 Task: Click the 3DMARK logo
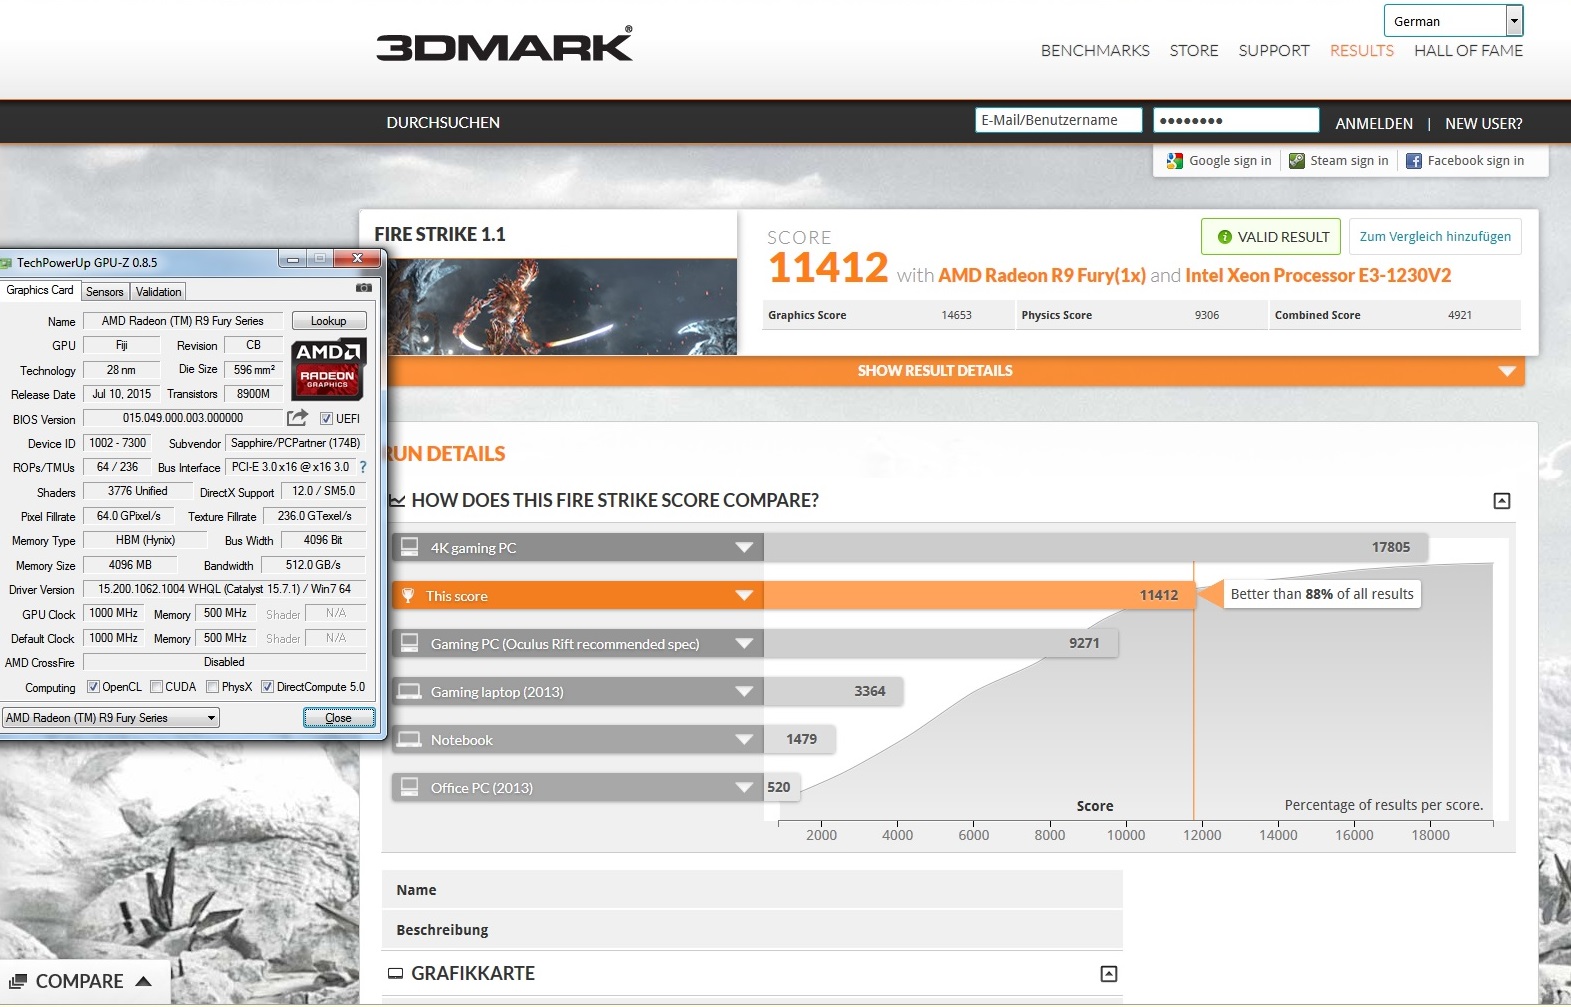click(x=505, y=44)
